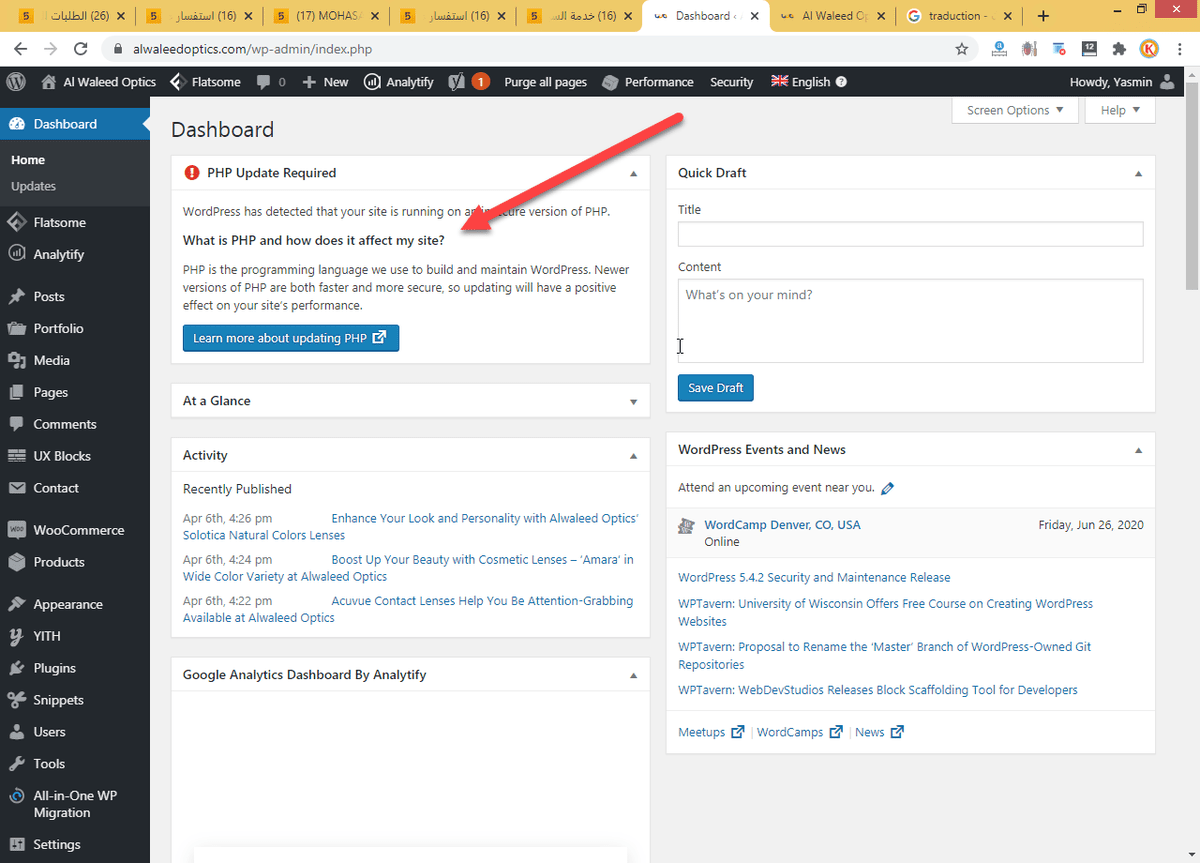1200x863 pixels.
Task: Click the WordPress logo in admin bar
Action: click(15, 82)
